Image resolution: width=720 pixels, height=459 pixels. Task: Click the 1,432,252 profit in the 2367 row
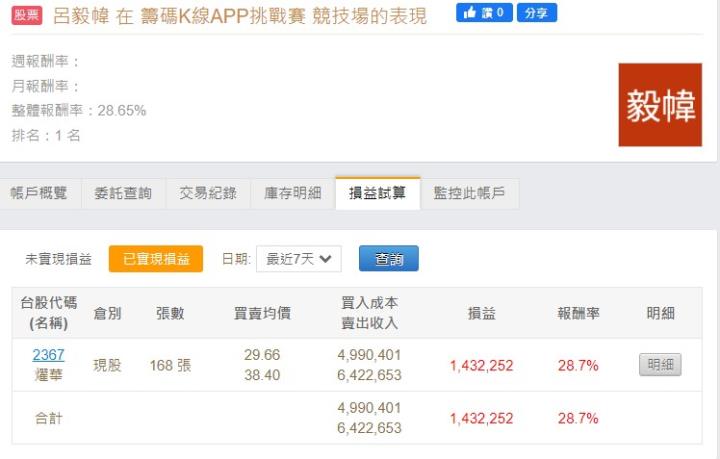click(481, 365)
